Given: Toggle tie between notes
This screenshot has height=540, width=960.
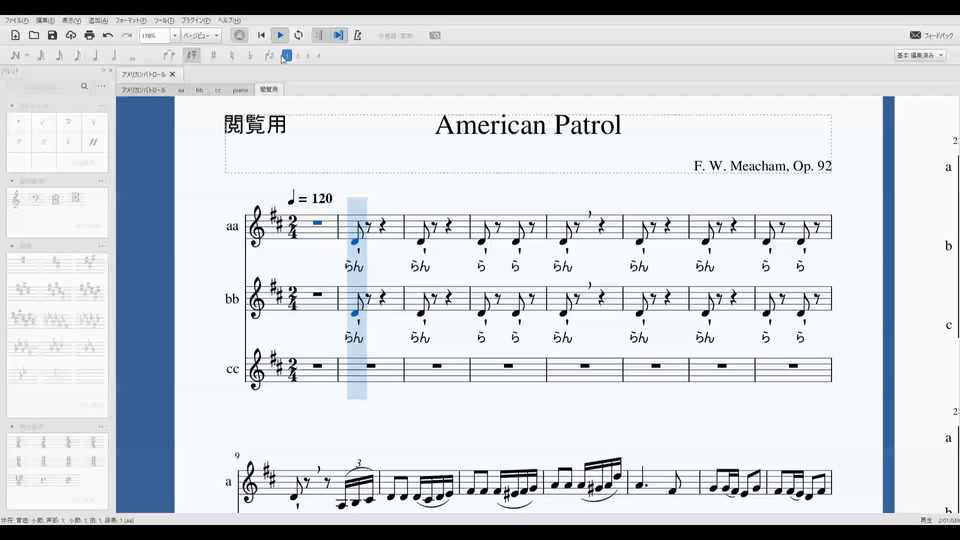Looking at the screenshot, I should tap(170, 56).
